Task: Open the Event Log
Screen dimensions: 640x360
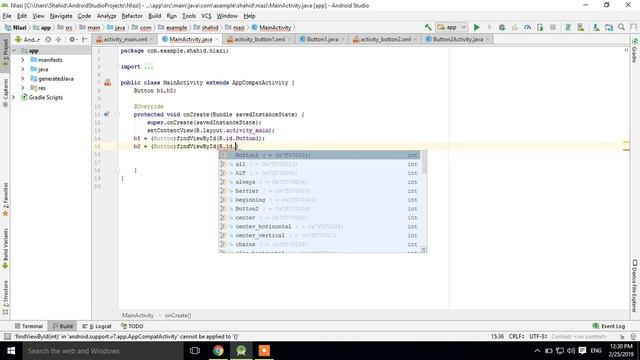Action: [609, 326]
